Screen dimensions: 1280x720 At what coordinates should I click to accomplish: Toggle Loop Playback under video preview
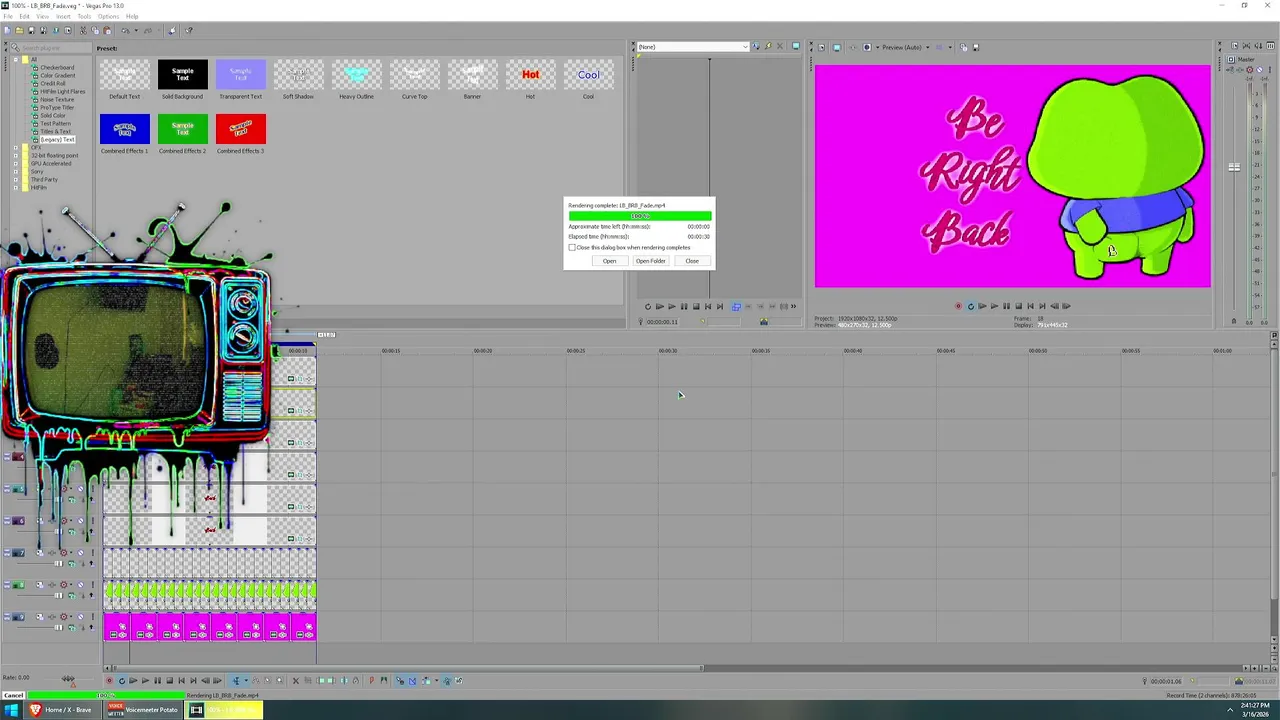tap(970, 306)
